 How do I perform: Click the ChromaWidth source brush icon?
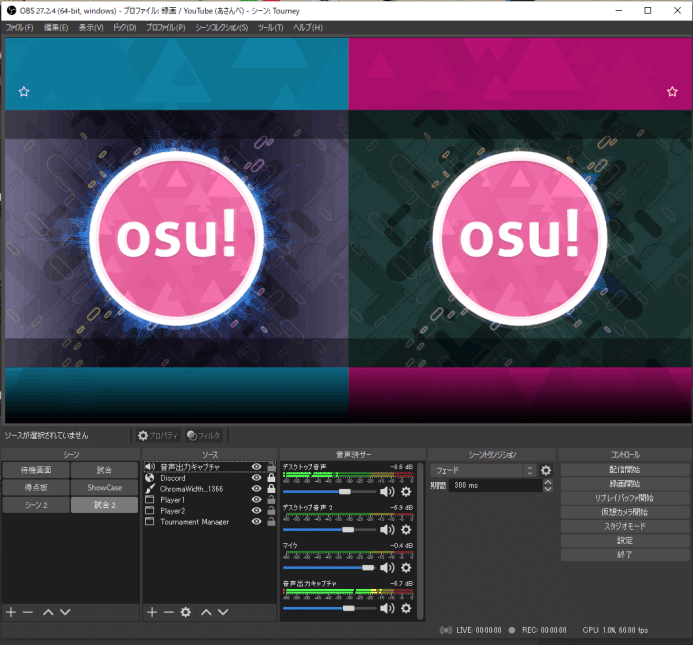click(x=150, y=489)
